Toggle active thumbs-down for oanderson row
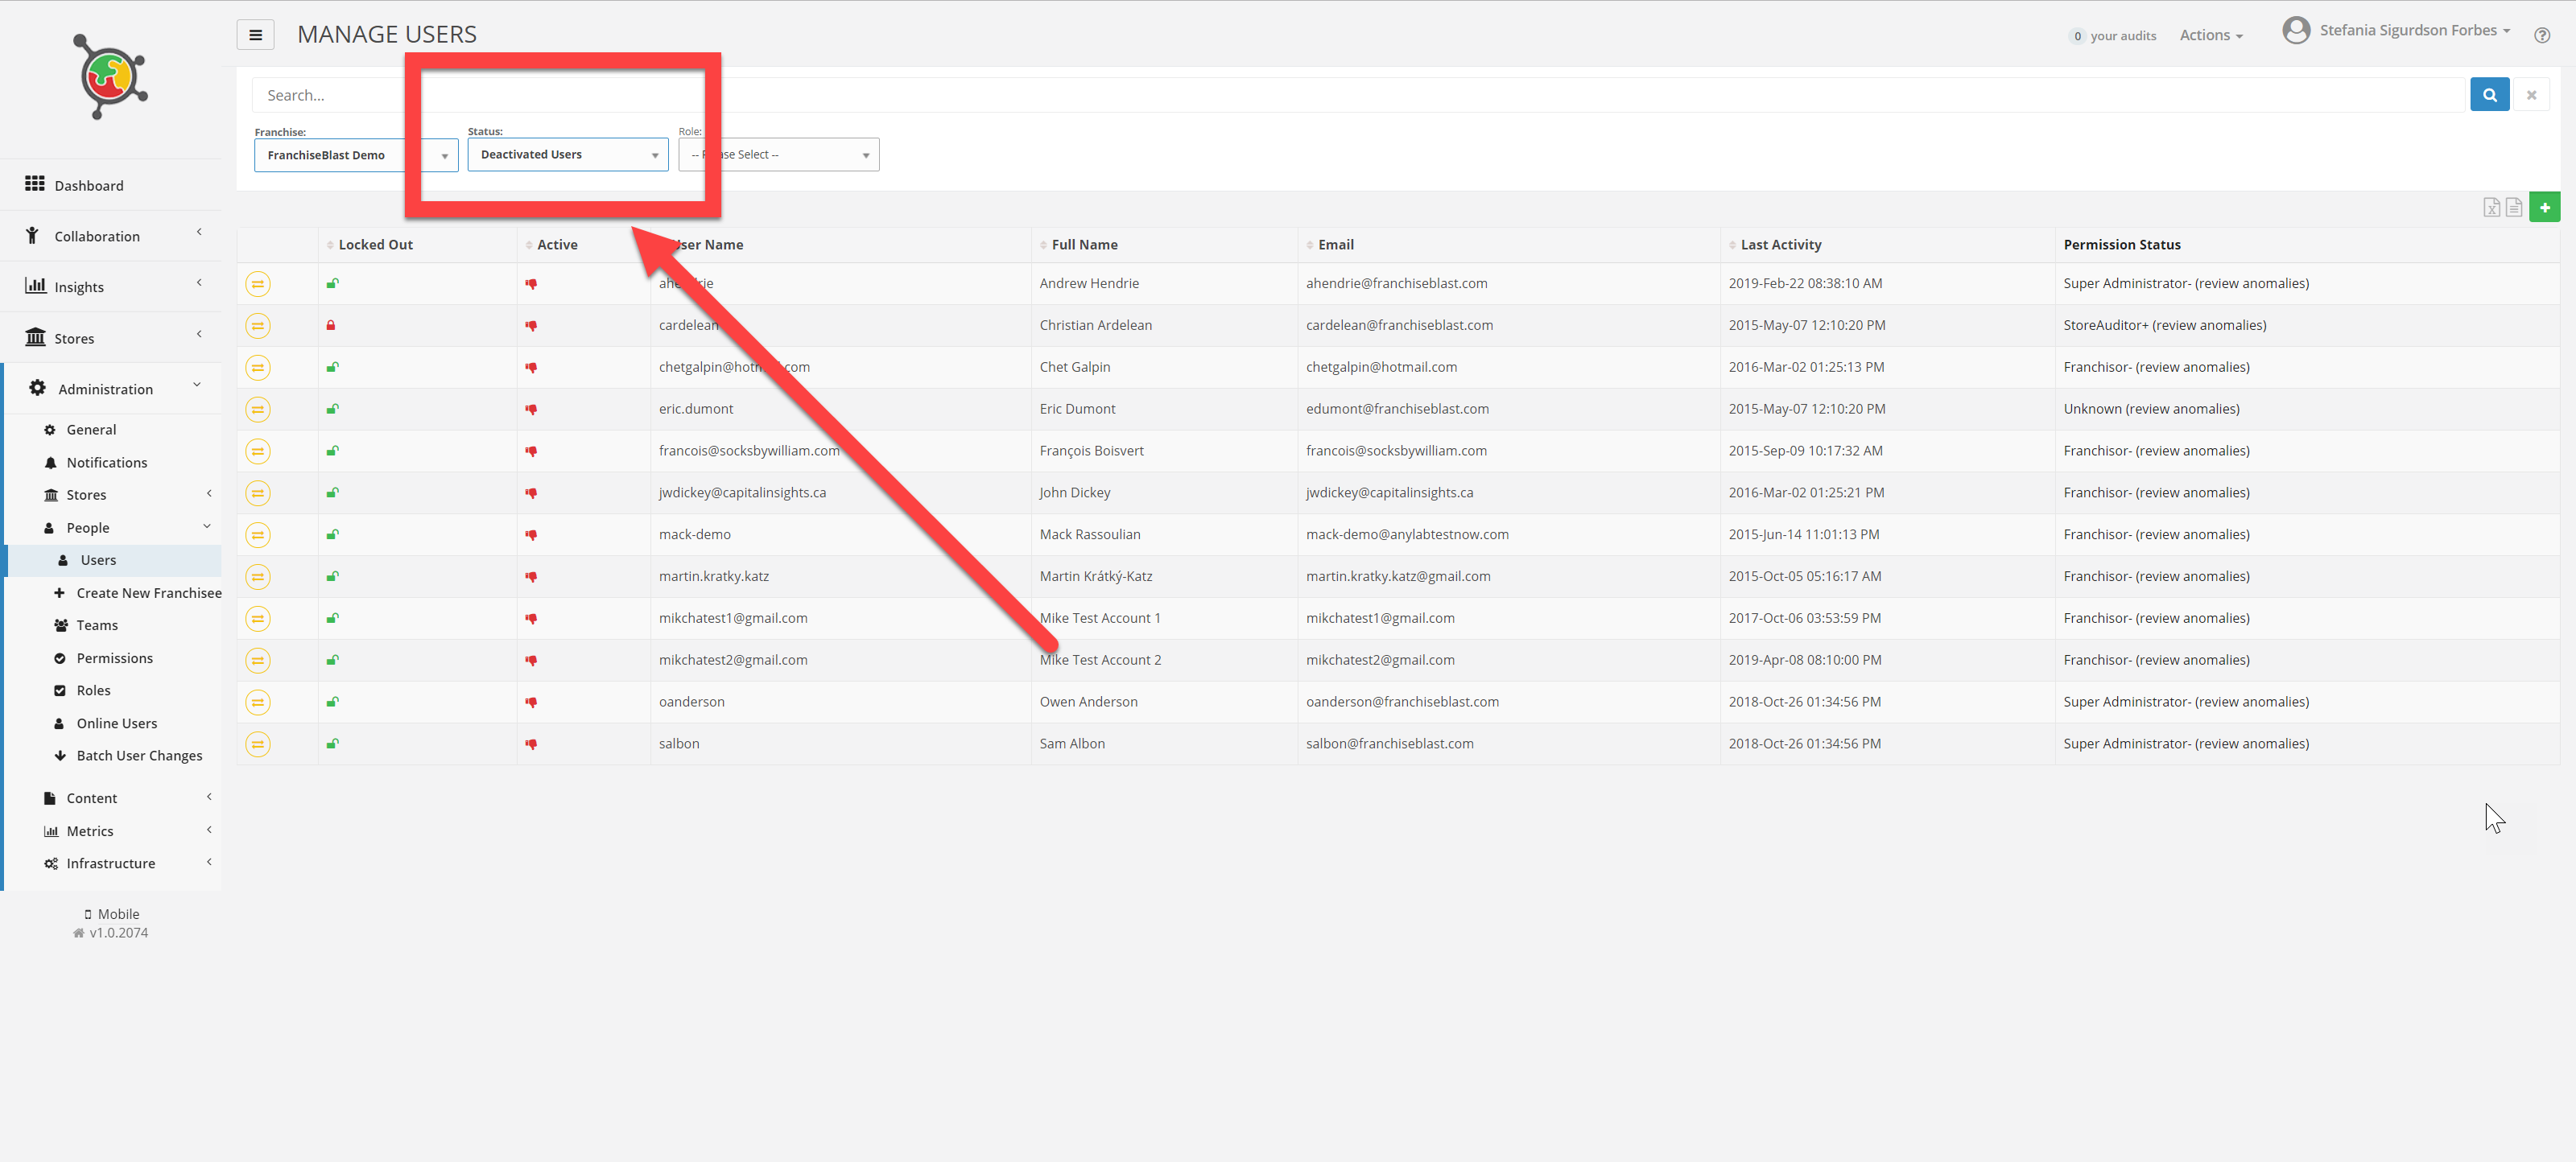This screenshot has width=2576, height=1162. click(x=531, y=703)
